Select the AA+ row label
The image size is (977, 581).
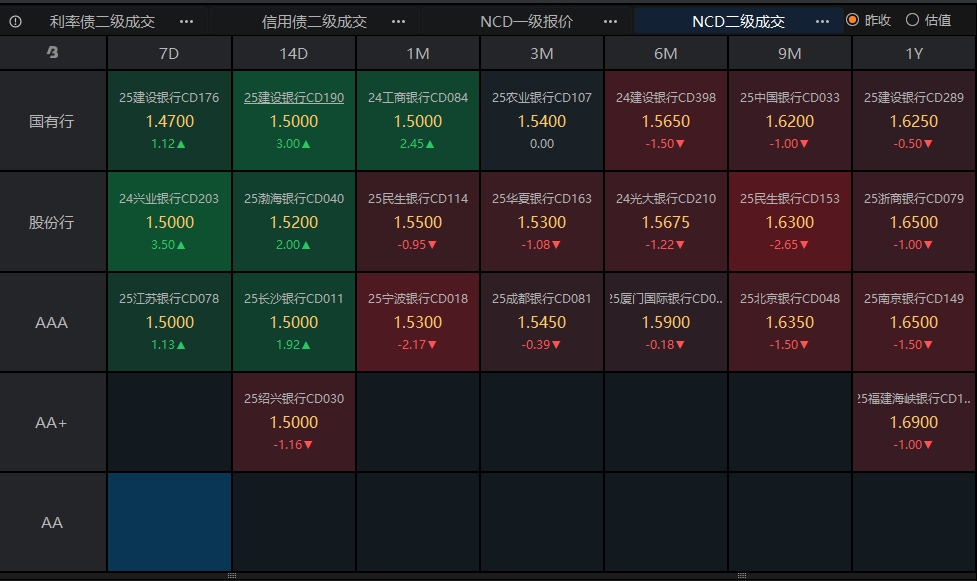pos(52,423)
